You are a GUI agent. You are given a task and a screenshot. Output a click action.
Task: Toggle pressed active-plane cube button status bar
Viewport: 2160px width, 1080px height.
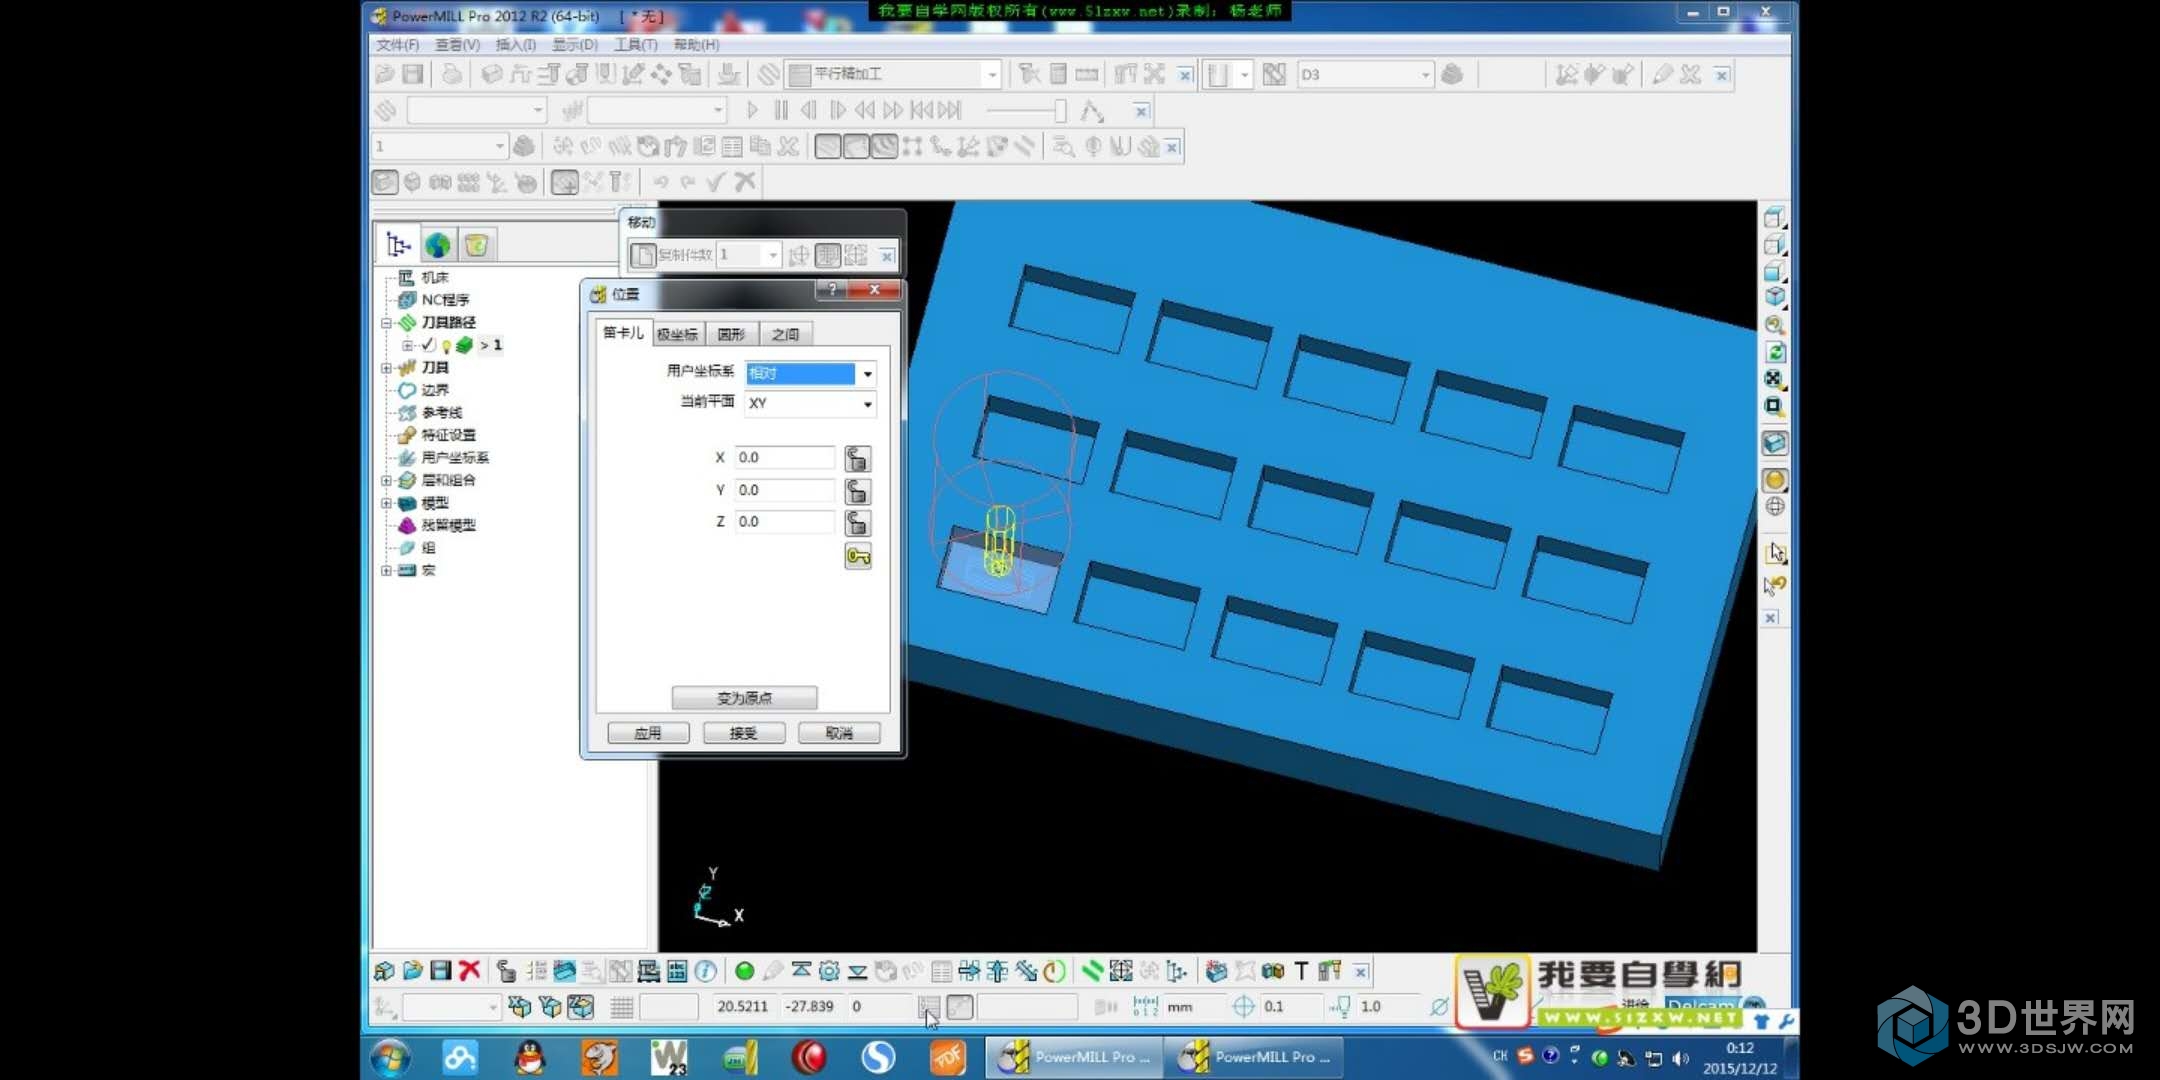pos(581,1007)
